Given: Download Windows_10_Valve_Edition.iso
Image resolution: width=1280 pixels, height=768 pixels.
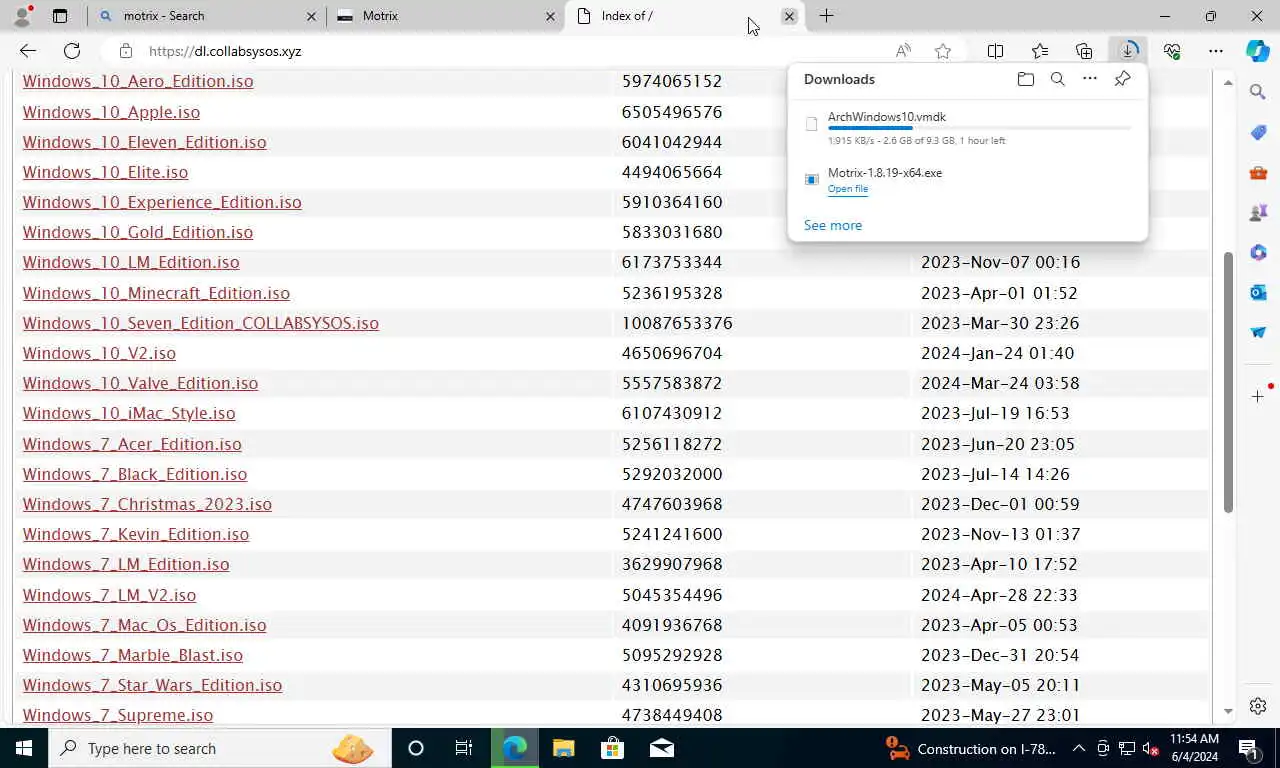Looking at the screenshot, I should (140, 383).
